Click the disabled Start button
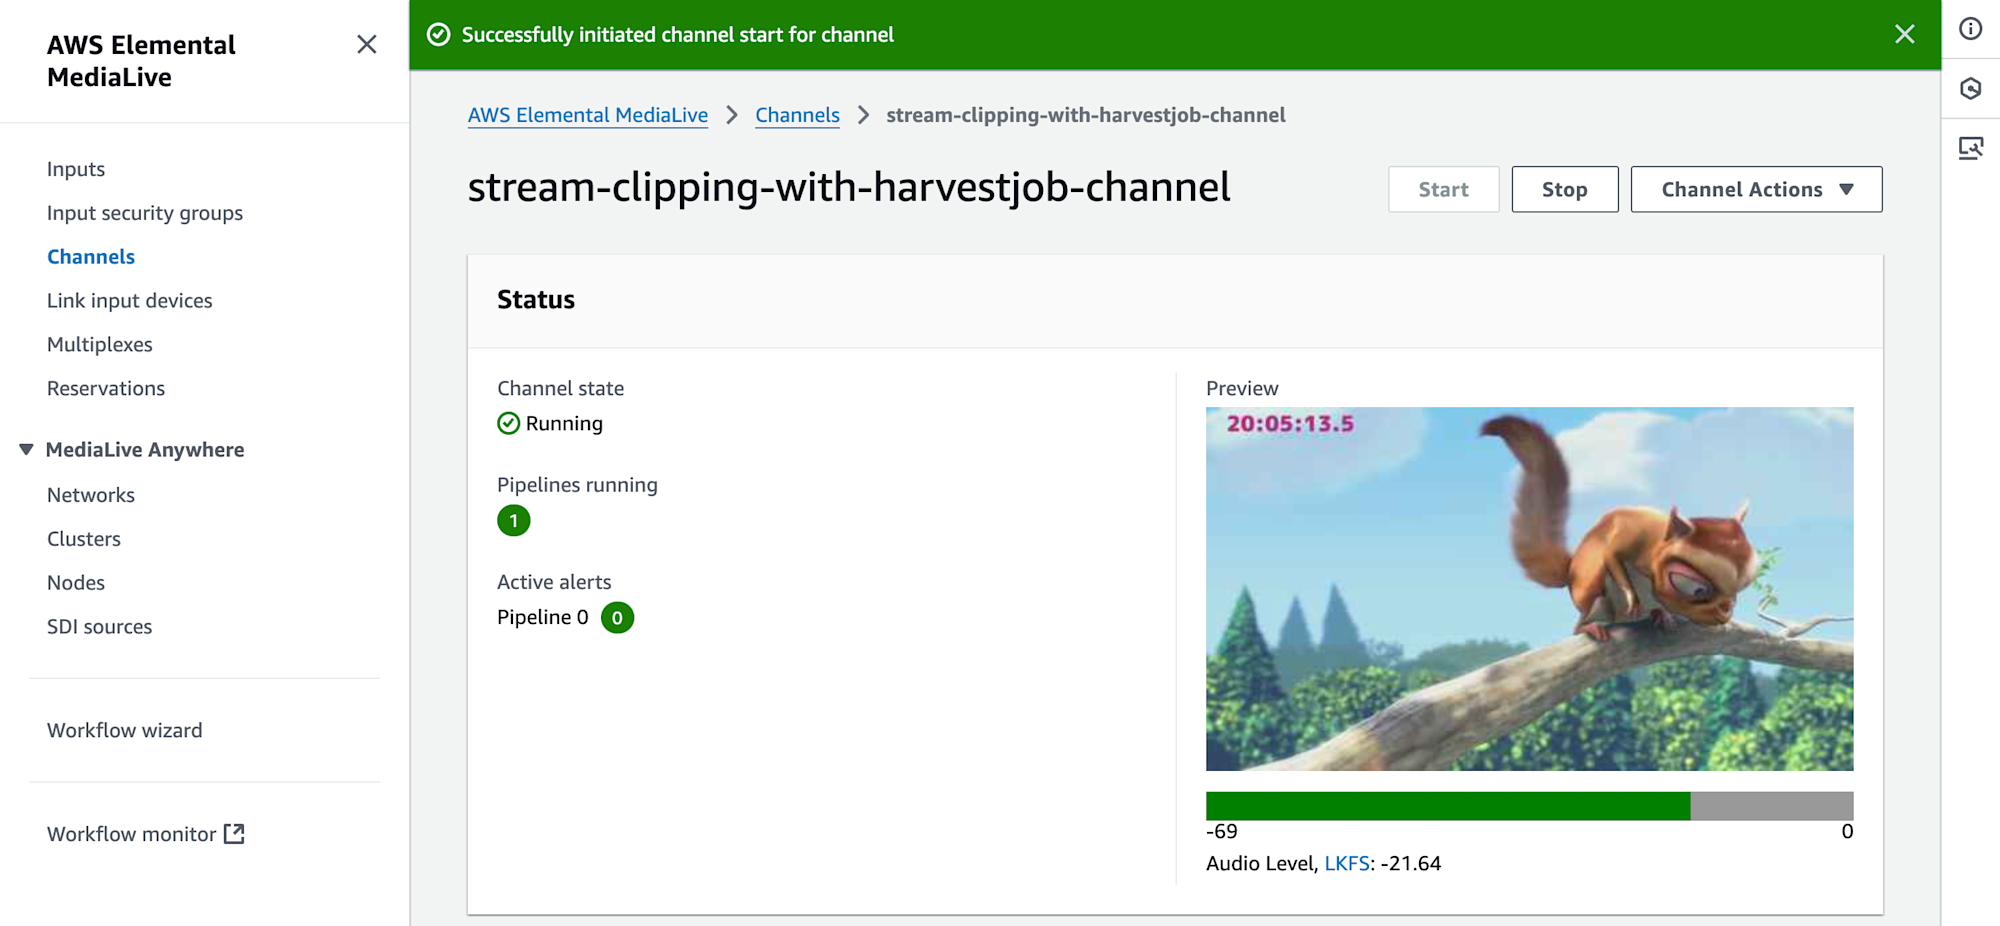The image size is (2000, 926). coord(1443,189)
